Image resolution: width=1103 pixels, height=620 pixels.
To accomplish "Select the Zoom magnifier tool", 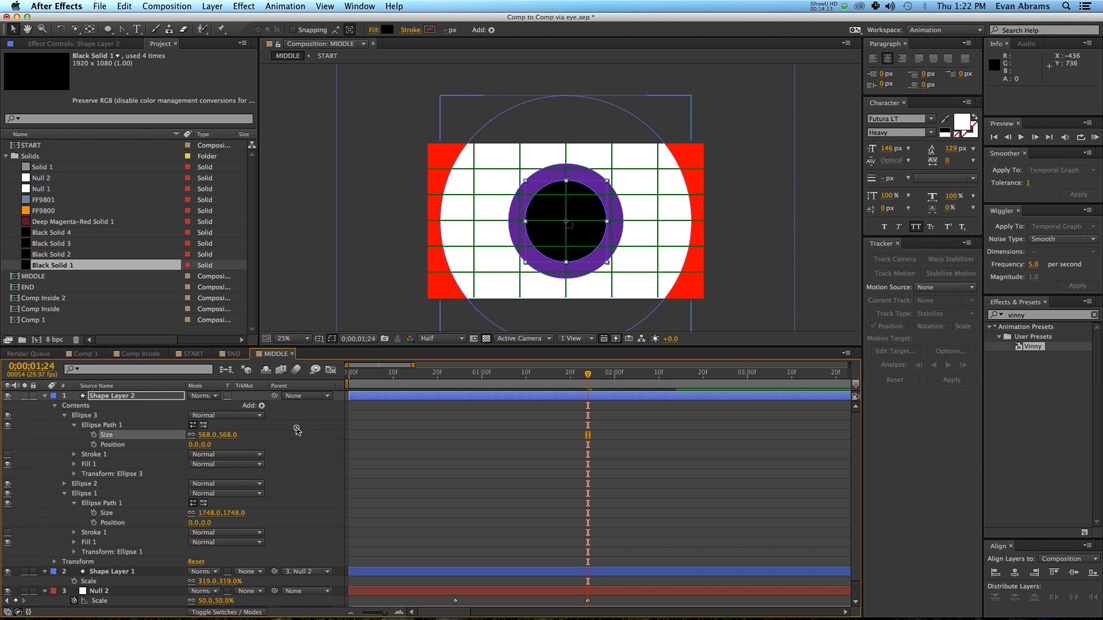I will (42, 30).
